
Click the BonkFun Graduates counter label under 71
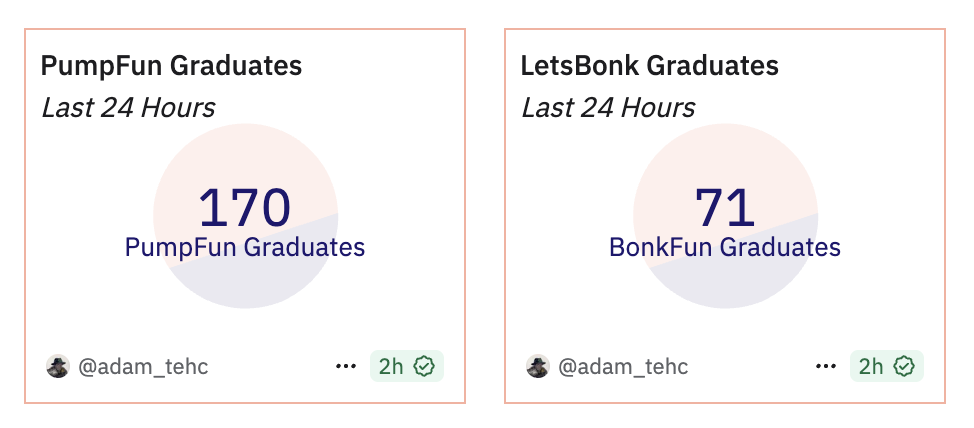[x=725, y=247]
